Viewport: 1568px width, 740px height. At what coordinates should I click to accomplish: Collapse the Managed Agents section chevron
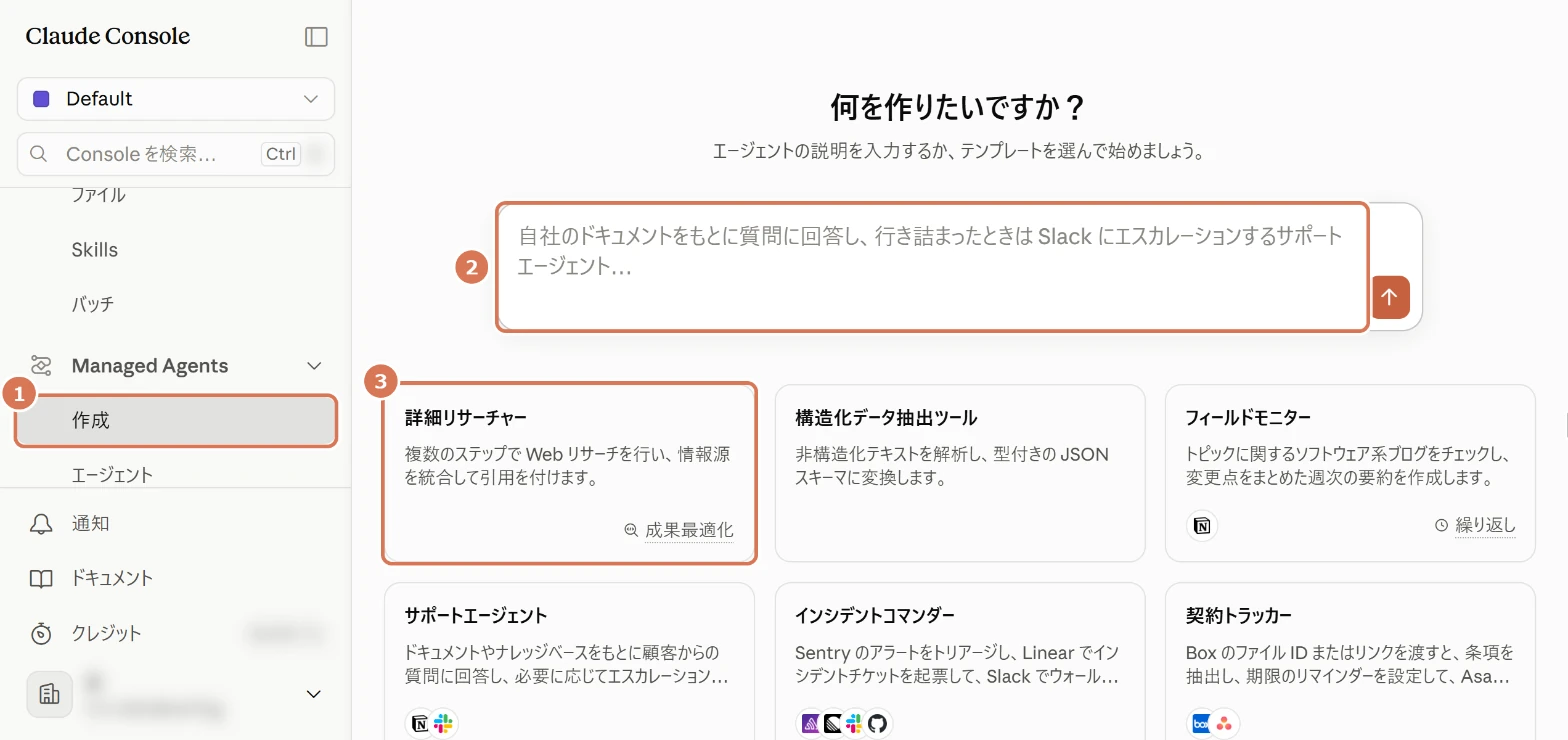coord(314,366)
